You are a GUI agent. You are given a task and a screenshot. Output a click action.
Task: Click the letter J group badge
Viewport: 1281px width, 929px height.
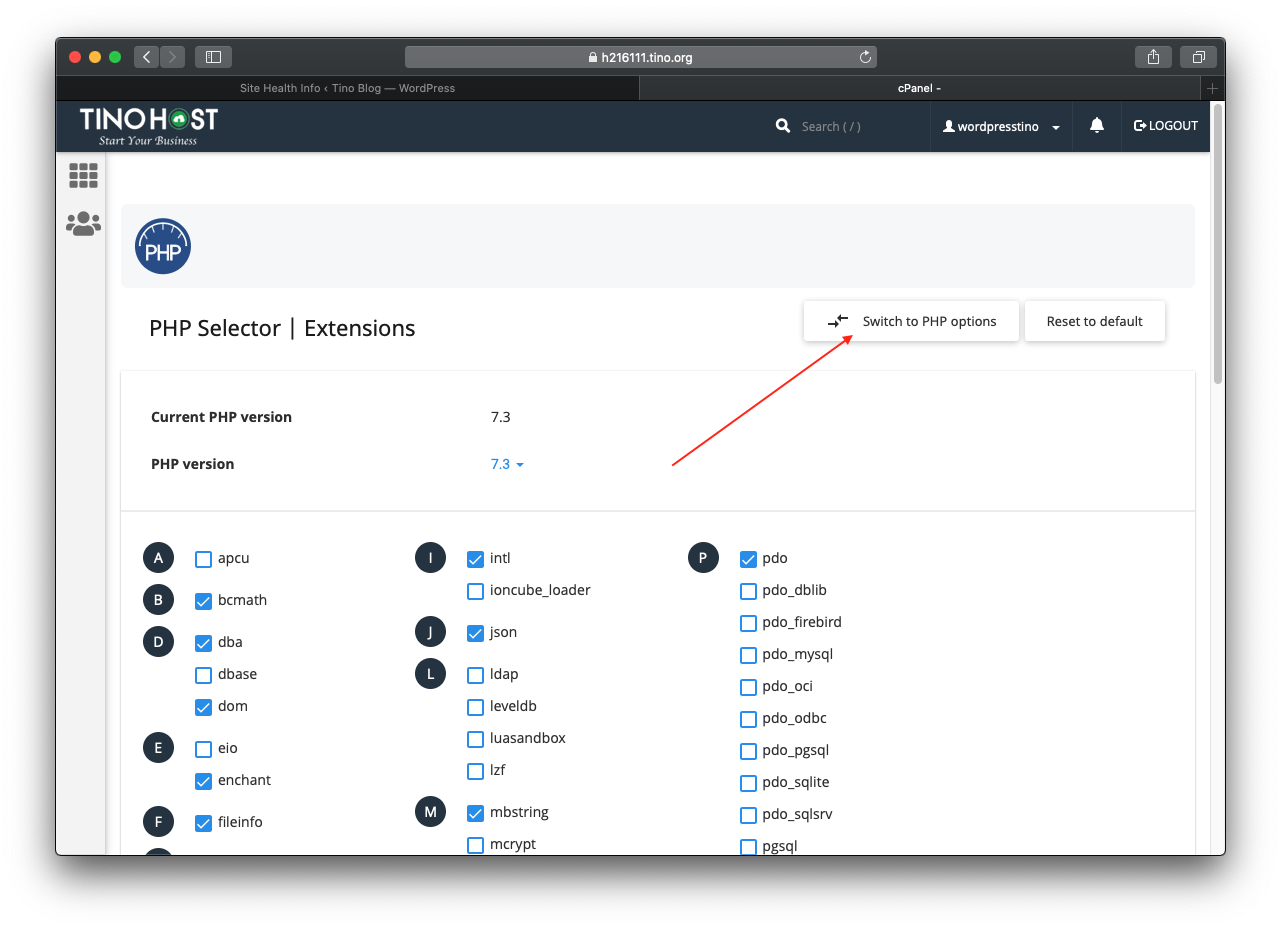(x=430, y=632)
